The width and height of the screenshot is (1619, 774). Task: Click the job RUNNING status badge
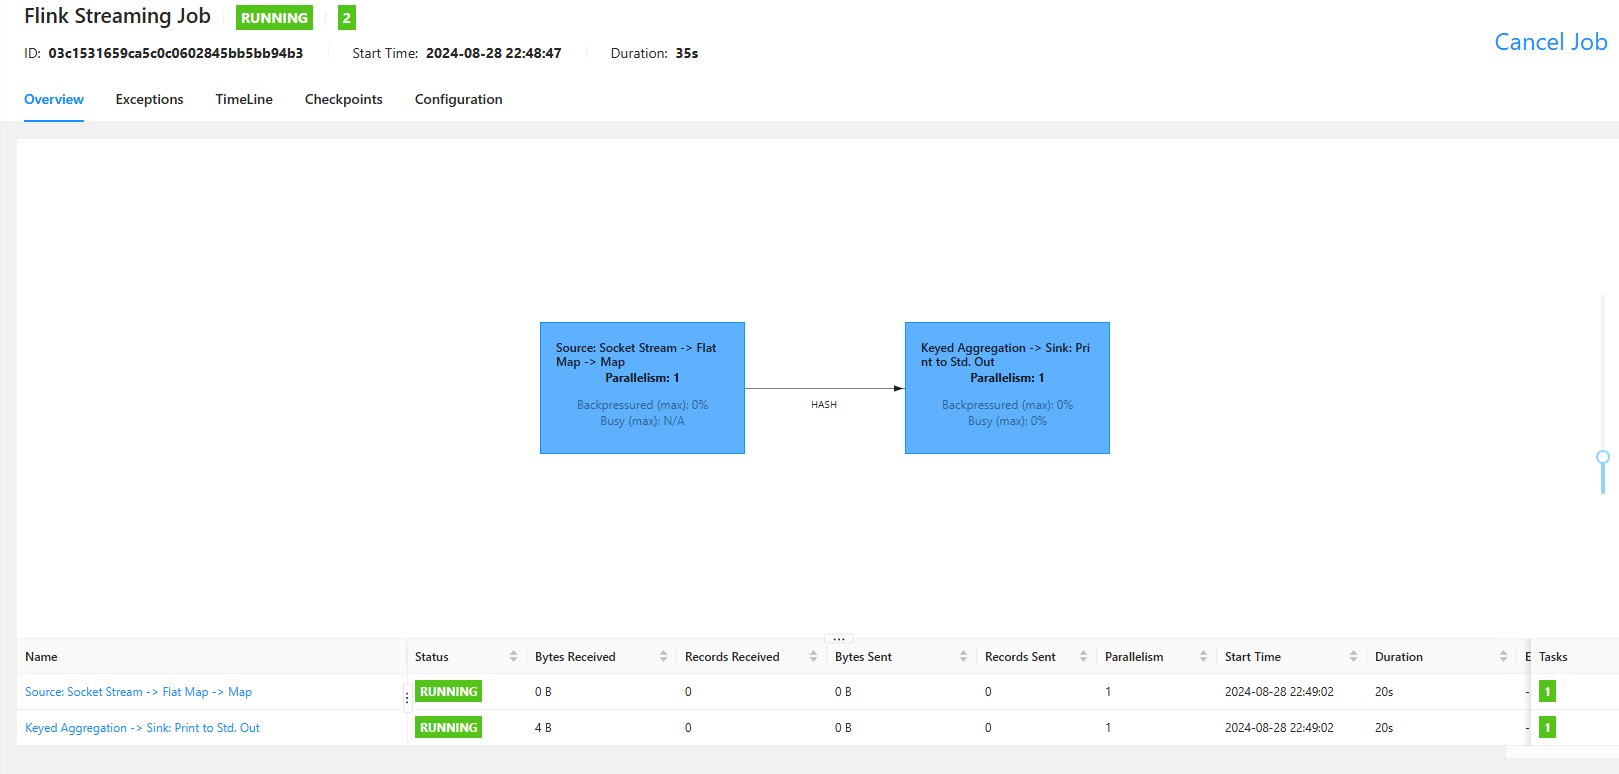(274, 18)
